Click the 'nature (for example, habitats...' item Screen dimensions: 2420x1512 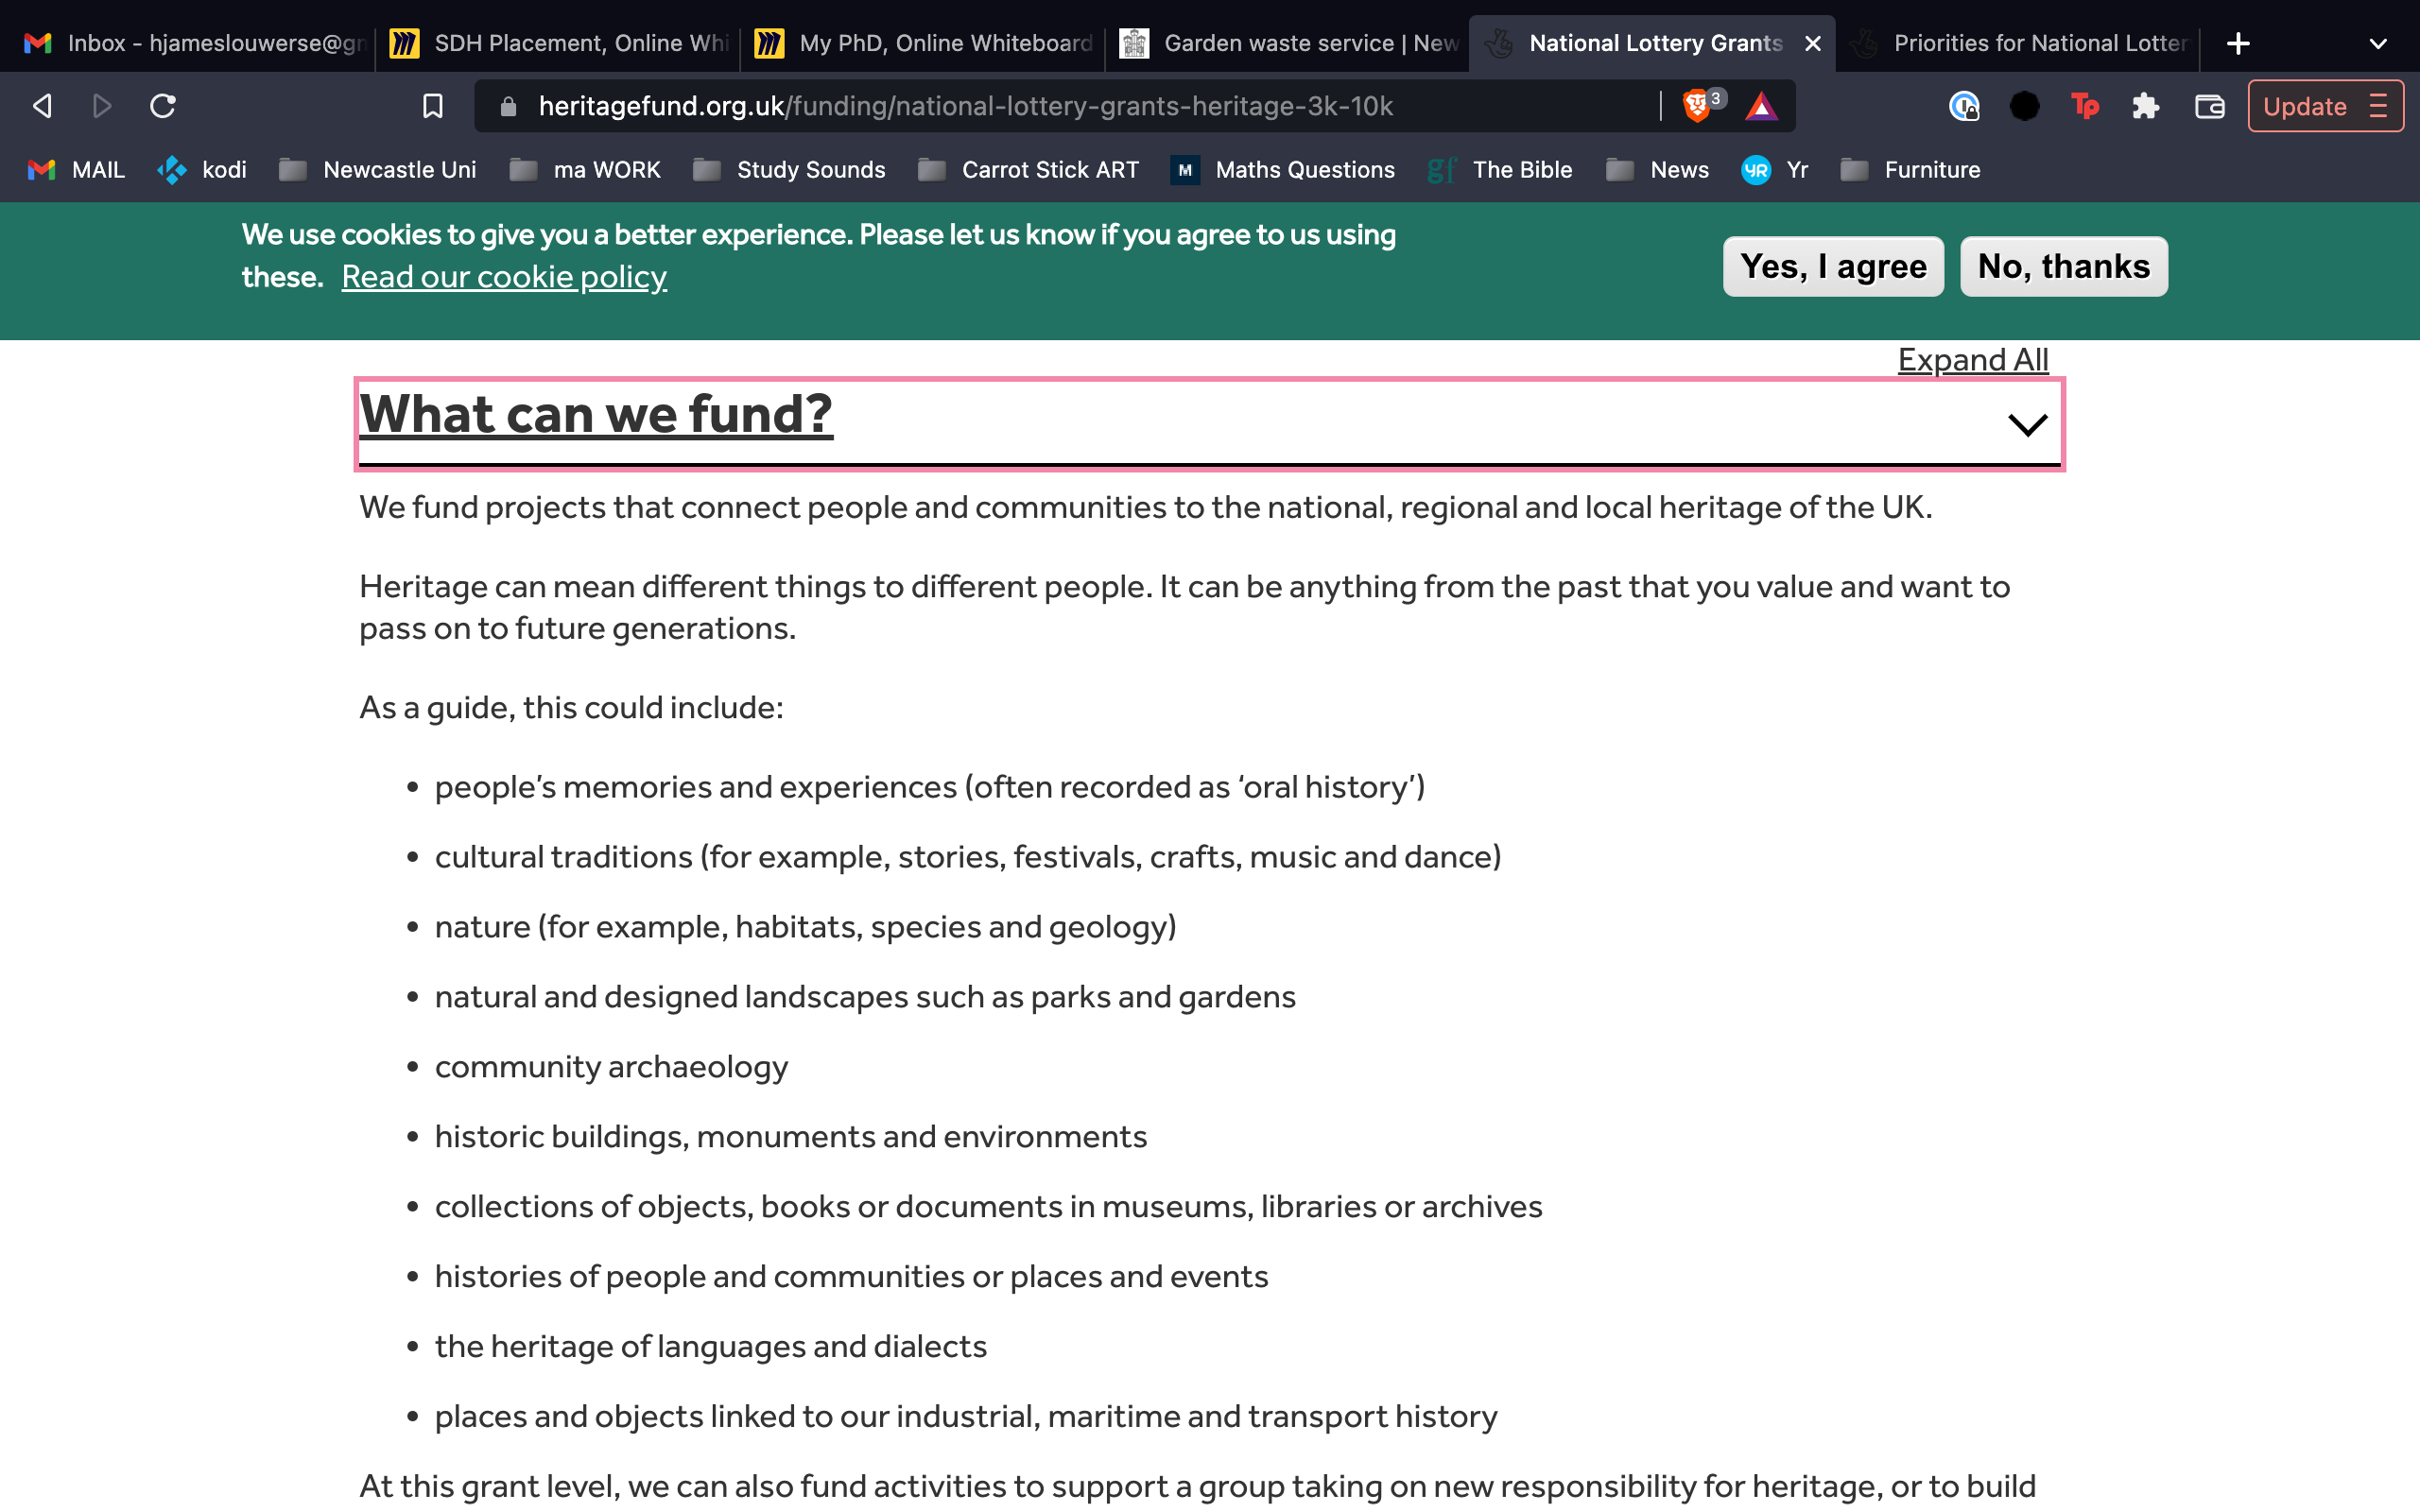point(806,927)
